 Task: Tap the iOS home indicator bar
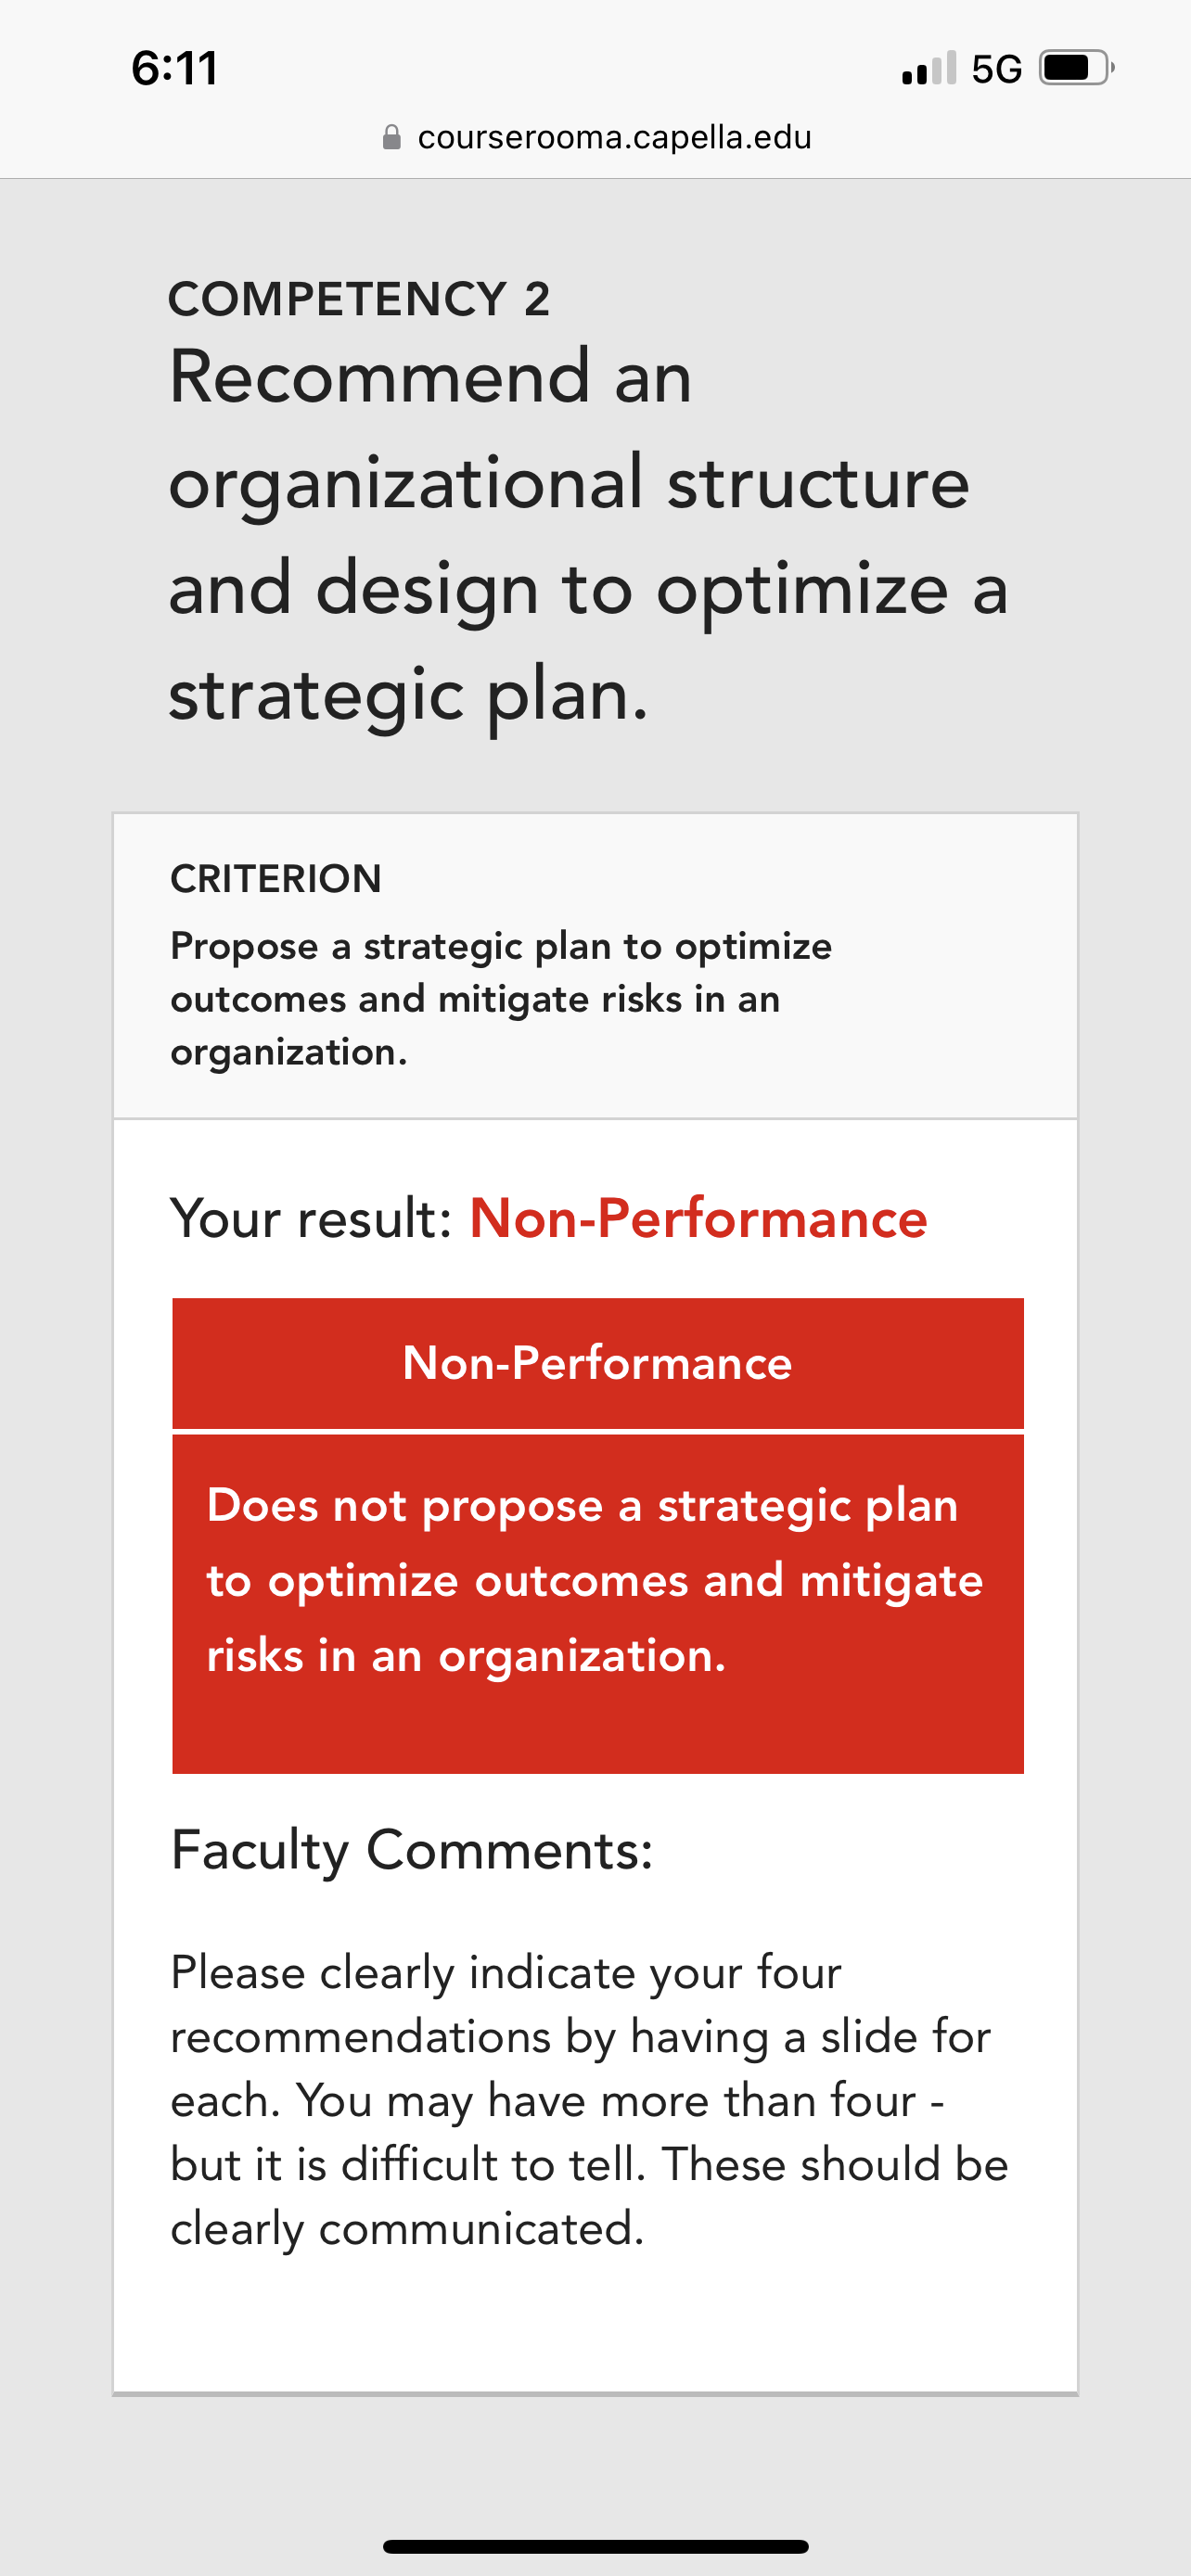596,2546
